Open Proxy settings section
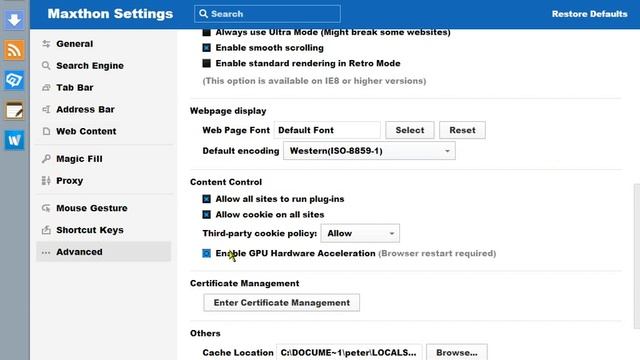The image size is (640, 360). click(x=103, y=180)
